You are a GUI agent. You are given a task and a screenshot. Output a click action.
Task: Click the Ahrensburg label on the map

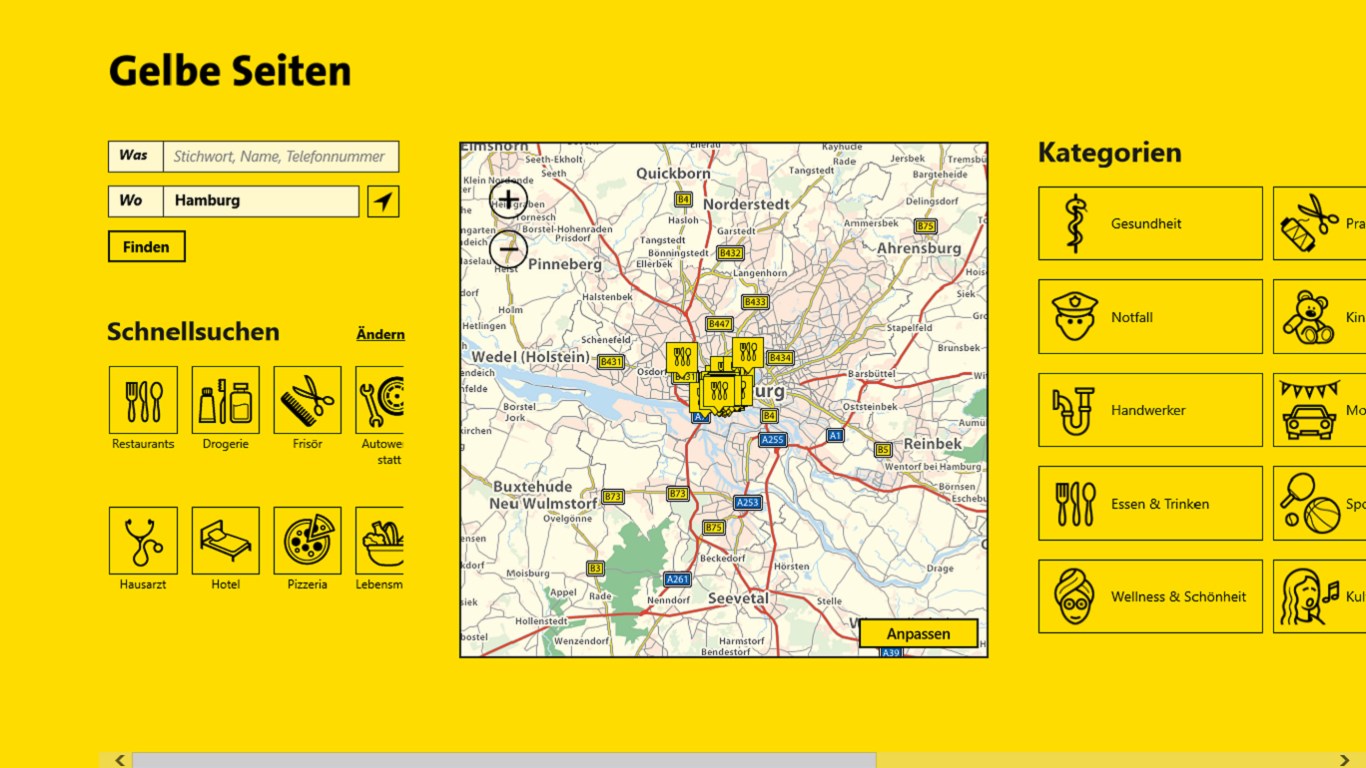coord(919,248)
